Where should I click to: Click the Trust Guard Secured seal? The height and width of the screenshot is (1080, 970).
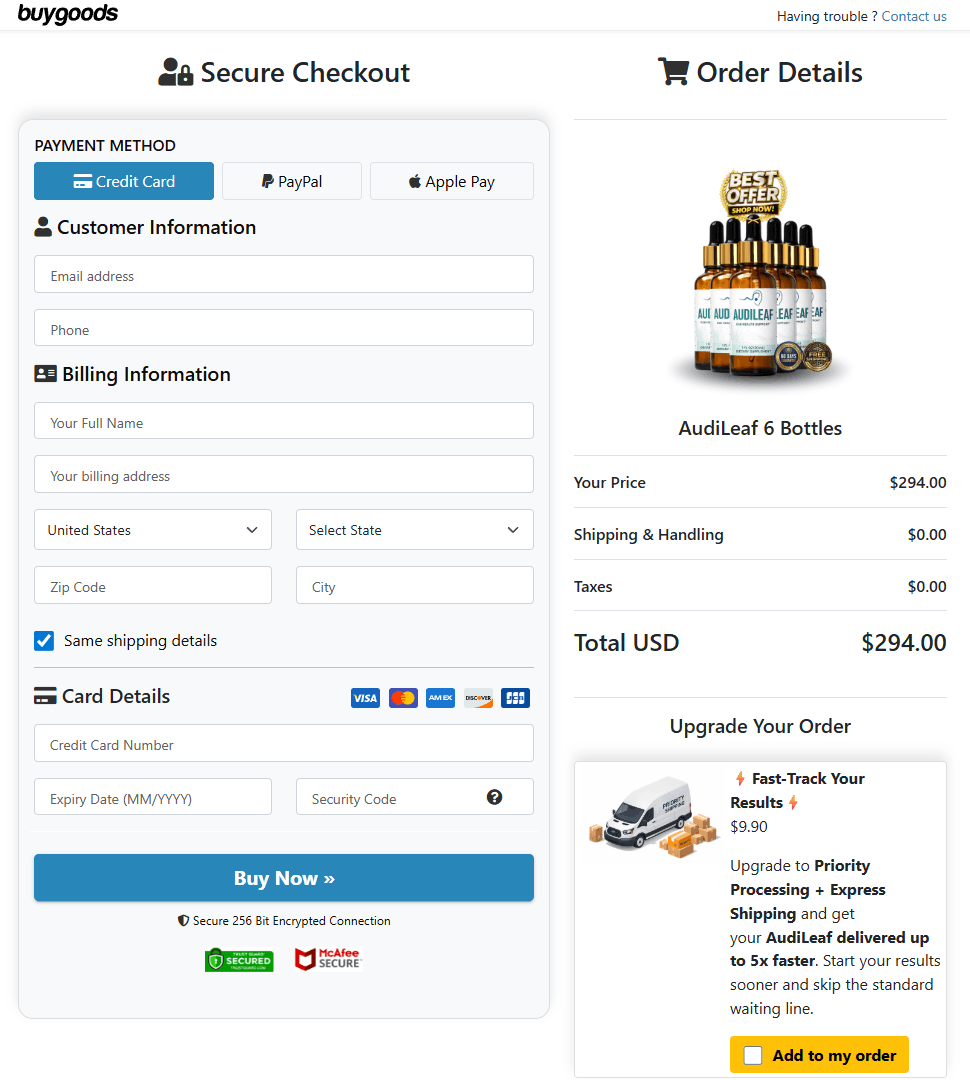pos(239,959)
